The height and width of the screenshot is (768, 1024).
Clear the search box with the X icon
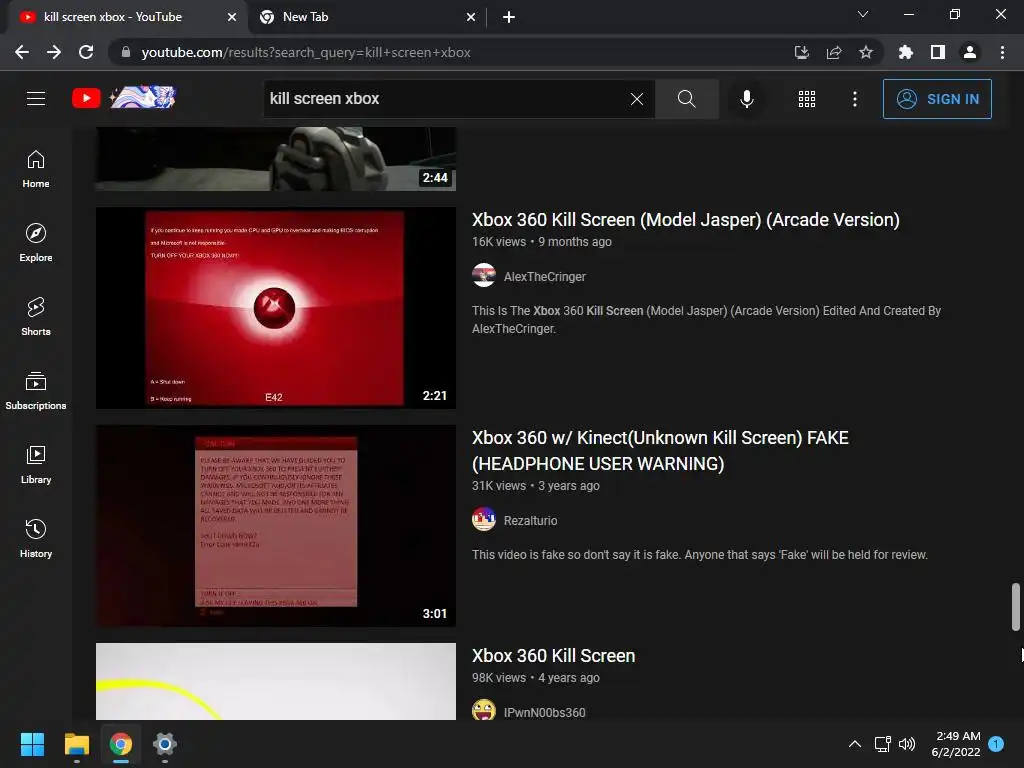[637, 99]
